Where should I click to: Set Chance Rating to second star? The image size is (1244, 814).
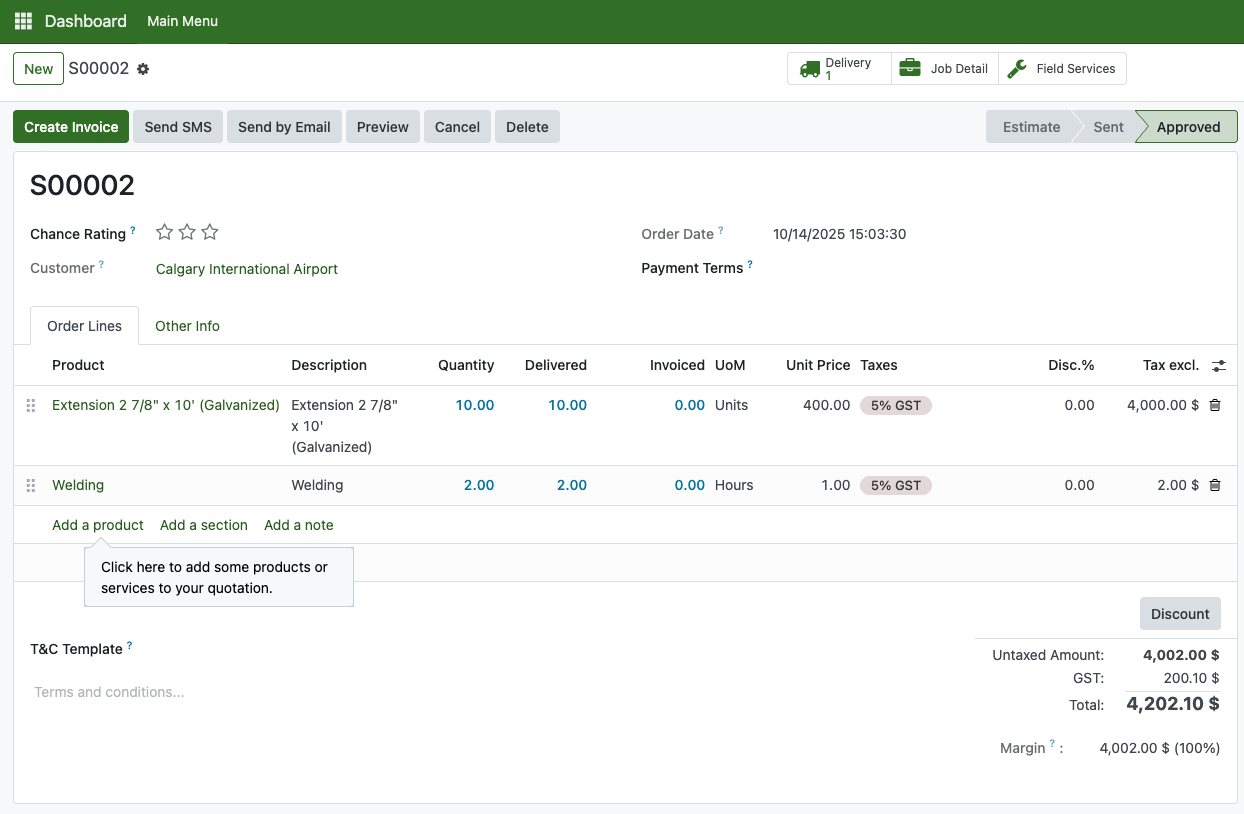(x=187, y=233)
